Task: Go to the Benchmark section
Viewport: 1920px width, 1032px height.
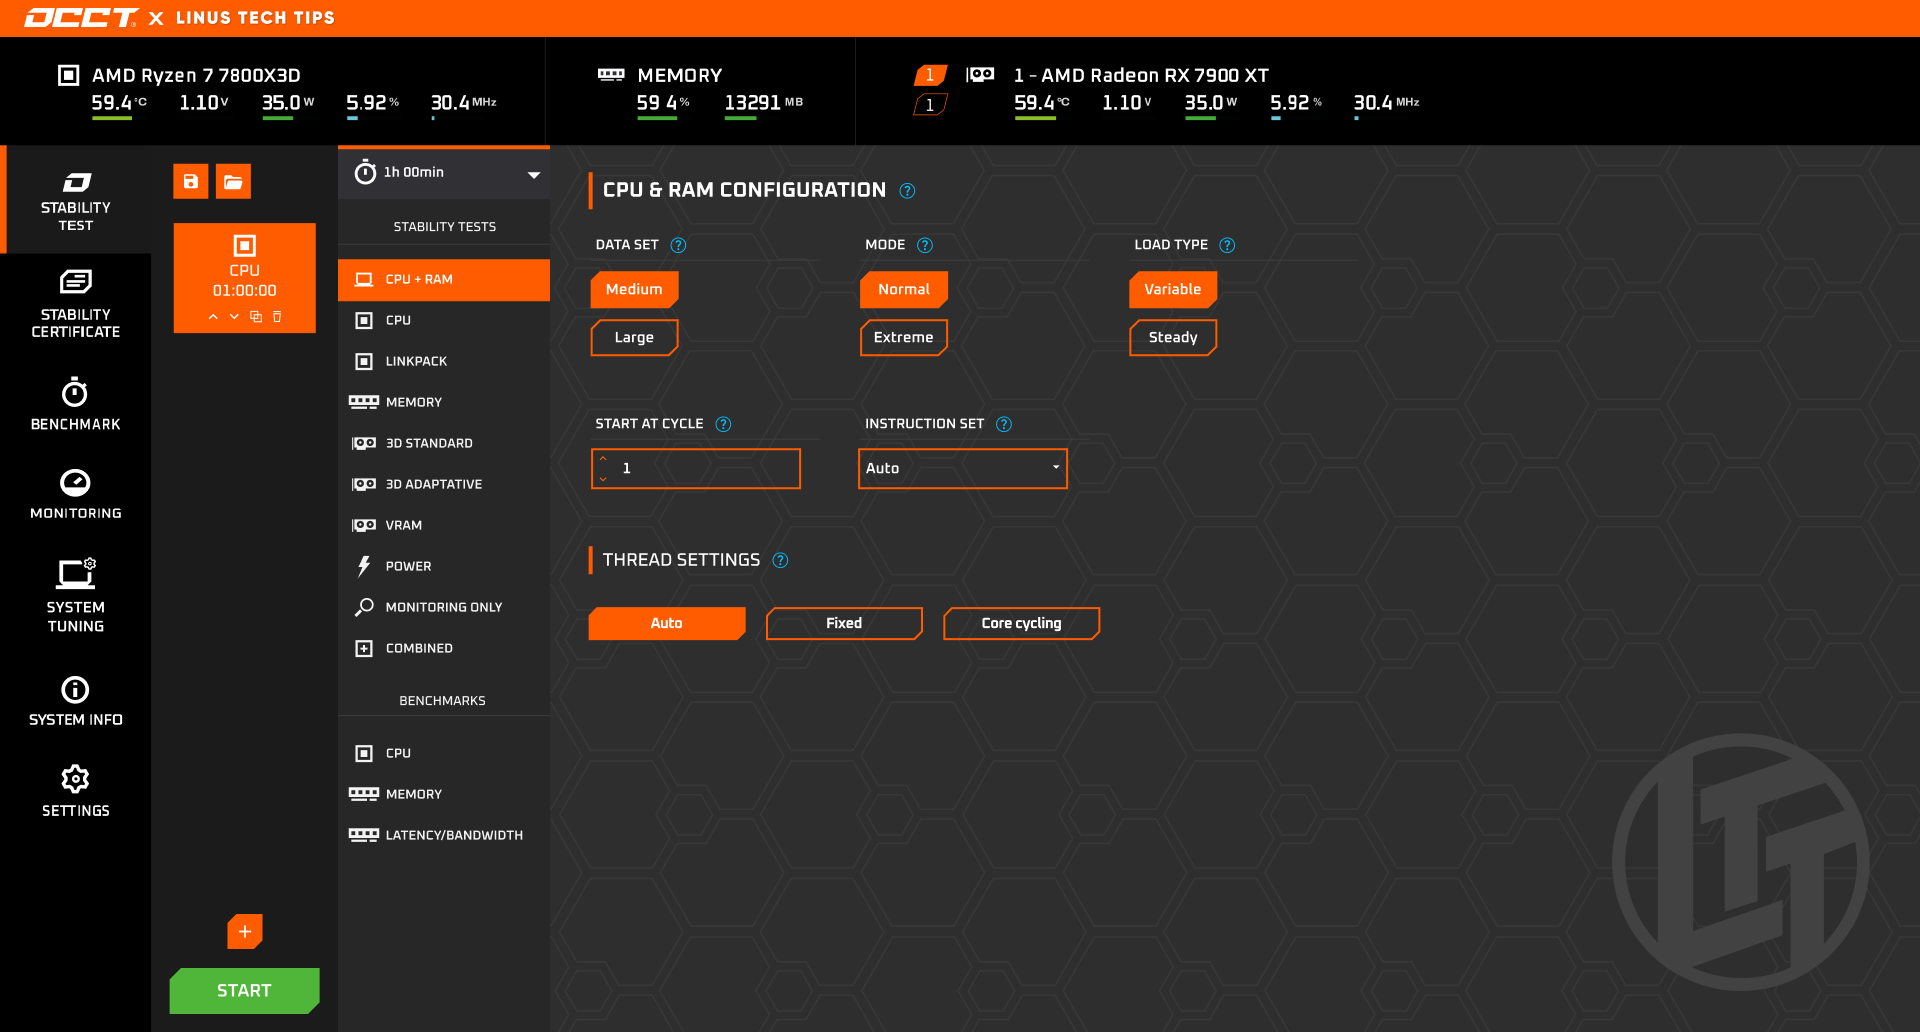Action: (x=76, y=404)
